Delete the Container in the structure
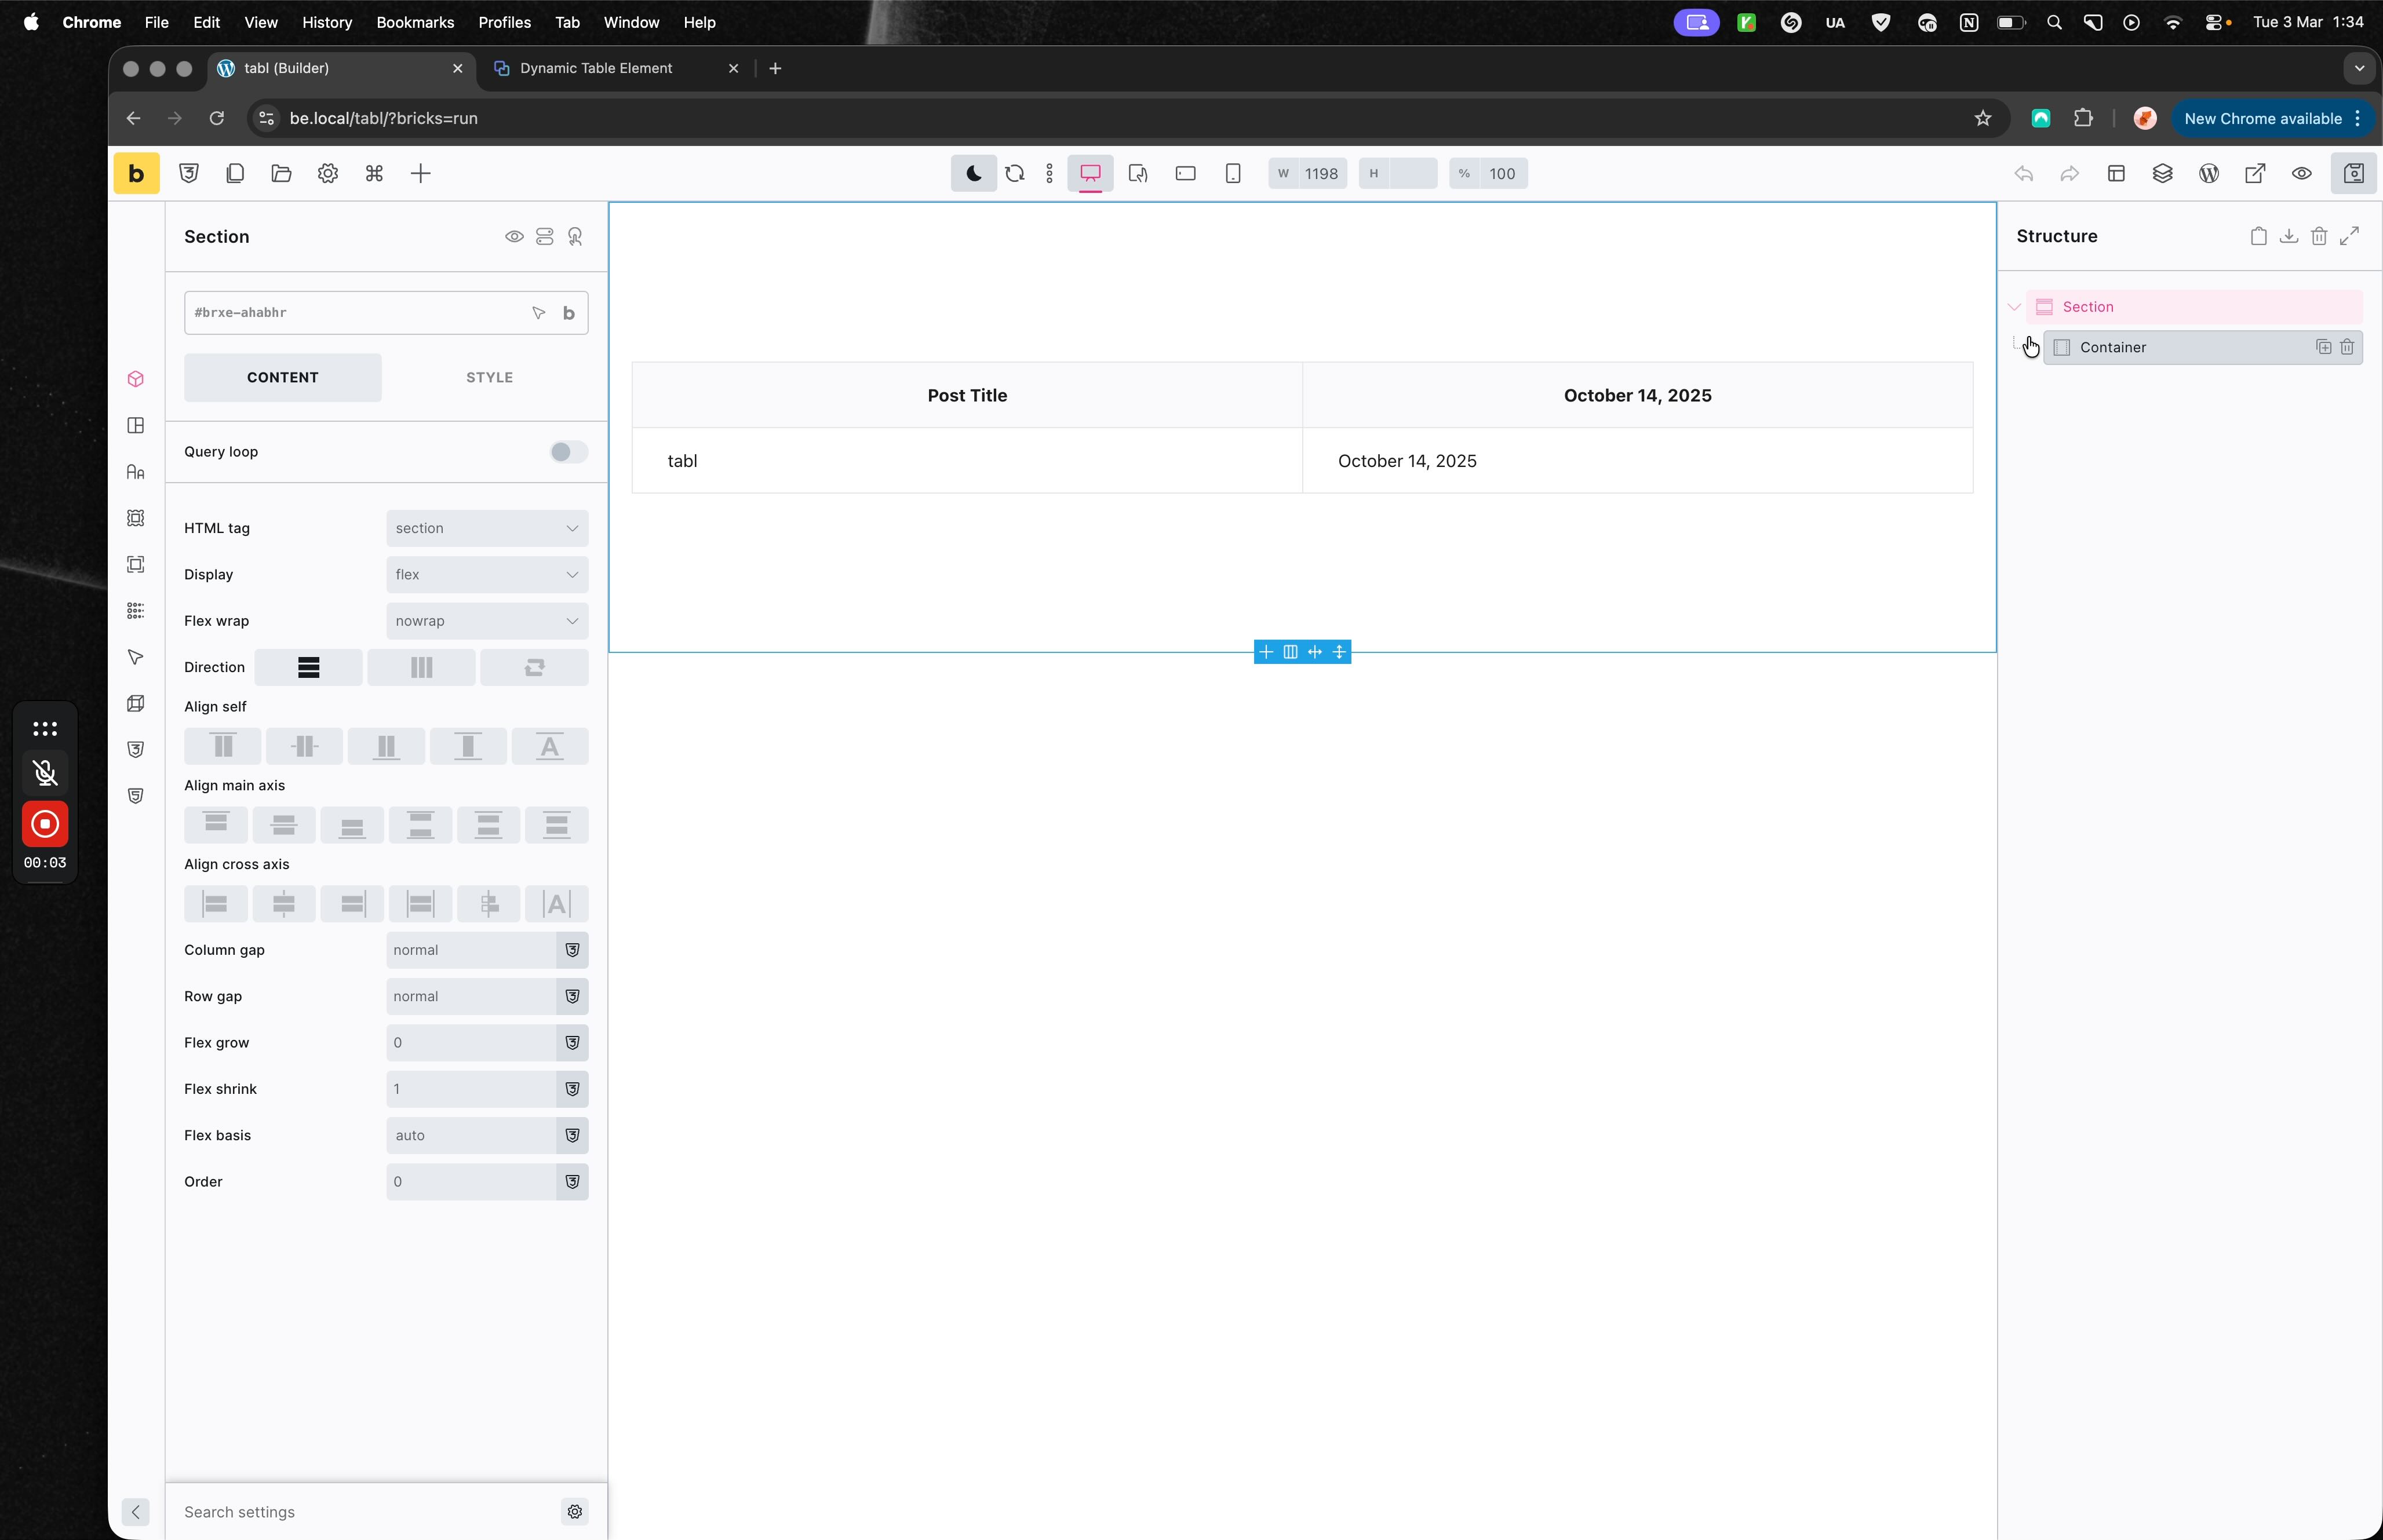The width and height of the screenshot is (2383, 1540). click(2346, 347)
